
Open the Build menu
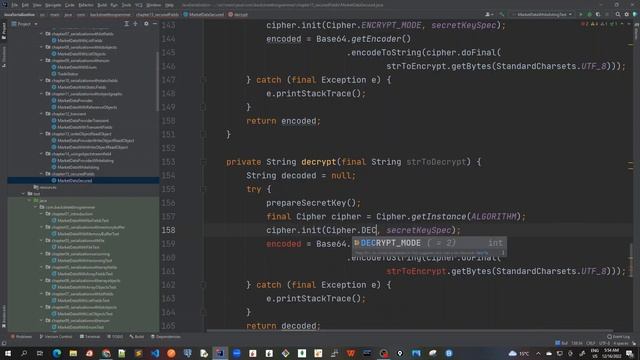[x=102, y=5]
